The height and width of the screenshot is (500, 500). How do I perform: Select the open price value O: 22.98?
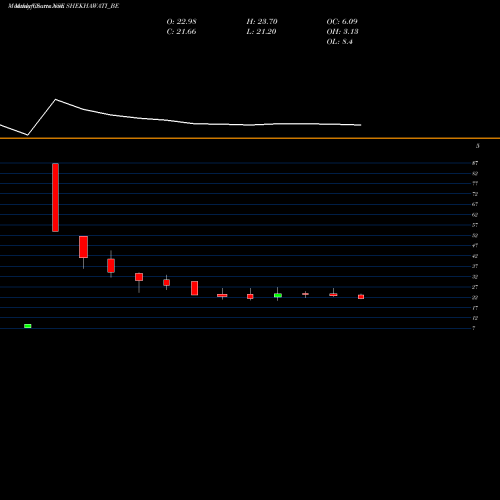click(182, 21)
